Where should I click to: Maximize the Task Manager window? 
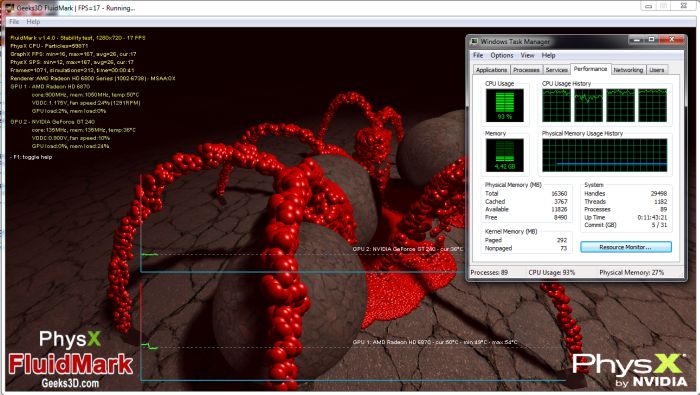pos(651,40)
